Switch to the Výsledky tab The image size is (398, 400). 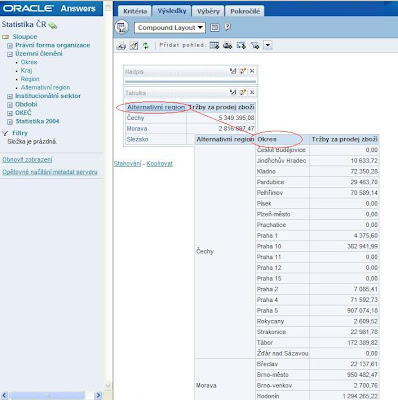172,11
